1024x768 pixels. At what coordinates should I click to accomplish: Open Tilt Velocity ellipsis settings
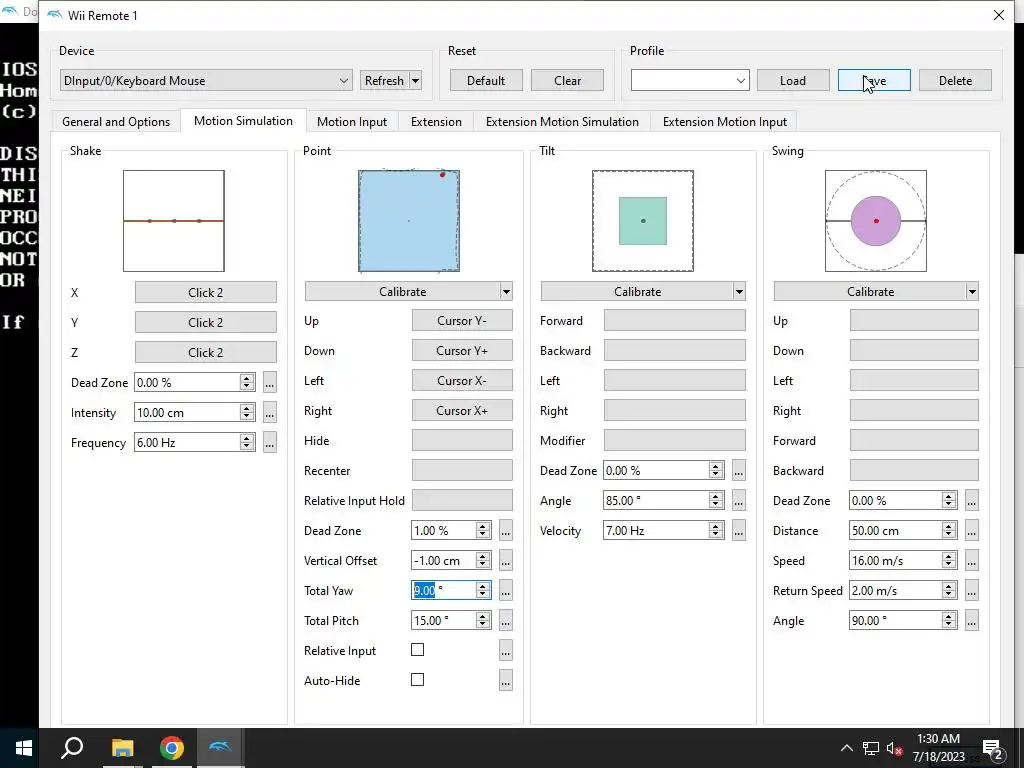tap(739, 531)
